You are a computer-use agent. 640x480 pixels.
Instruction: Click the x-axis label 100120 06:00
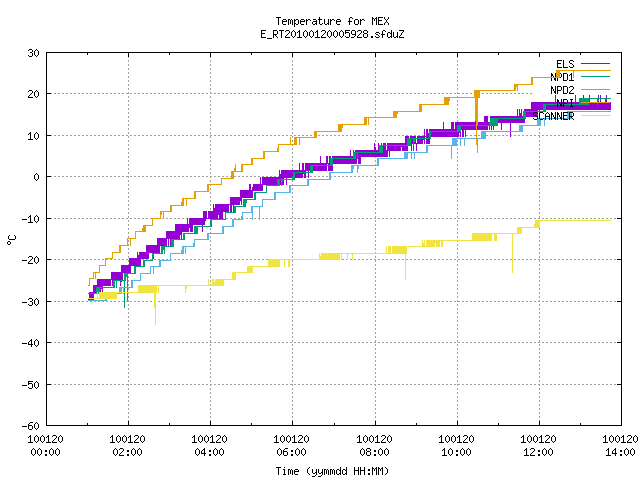pyautogui.click(x=291, y=446)
